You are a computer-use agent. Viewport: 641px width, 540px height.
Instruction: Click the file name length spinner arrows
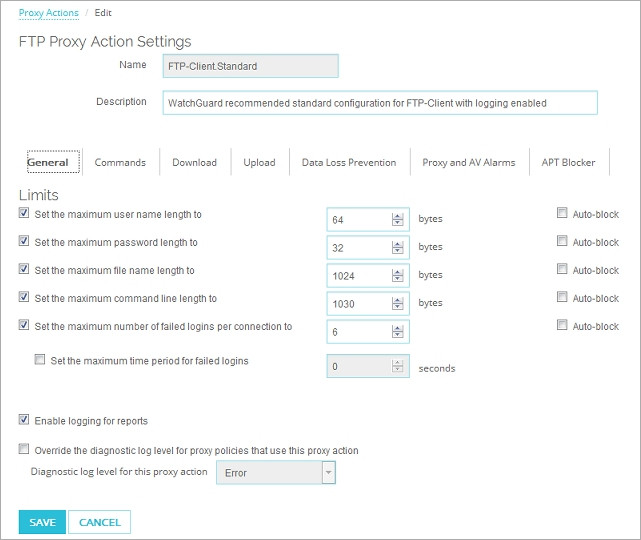click(x=397, y=276)
